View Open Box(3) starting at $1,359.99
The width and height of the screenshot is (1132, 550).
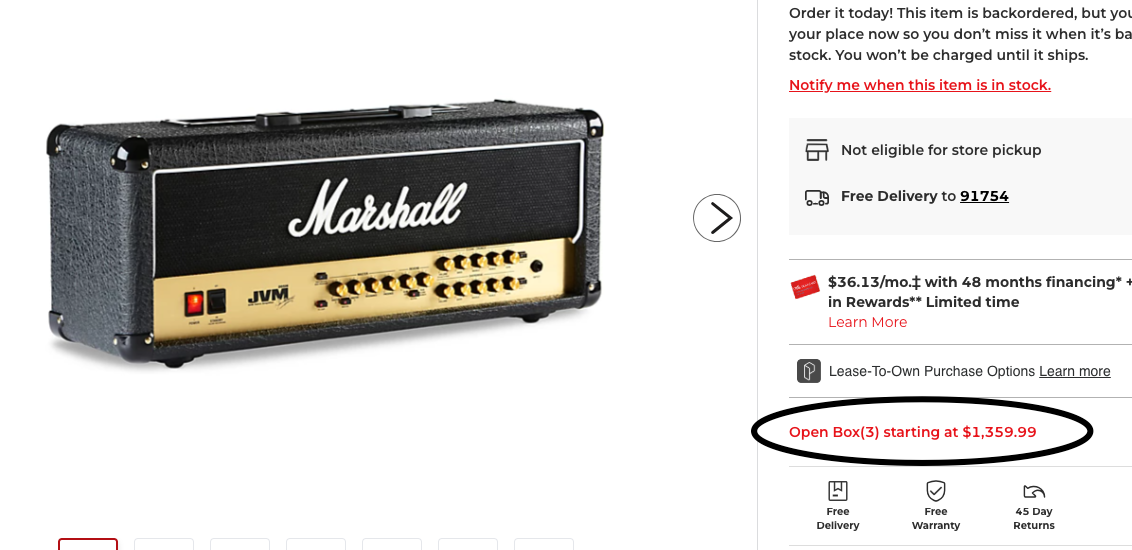(912, 432)
